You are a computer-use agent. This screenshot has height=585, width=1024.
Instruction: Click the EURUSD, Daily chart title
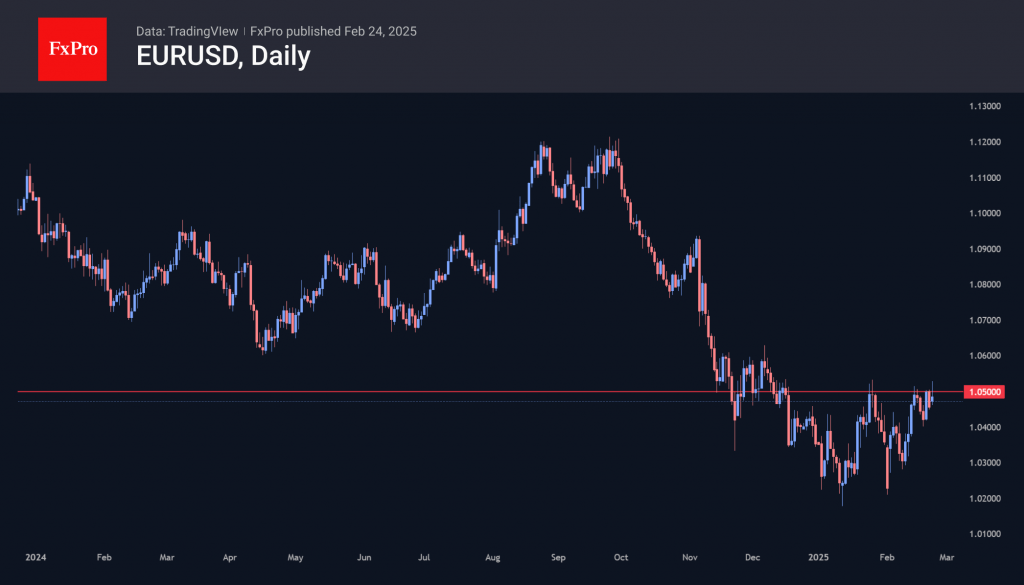[x=223, y=57]
